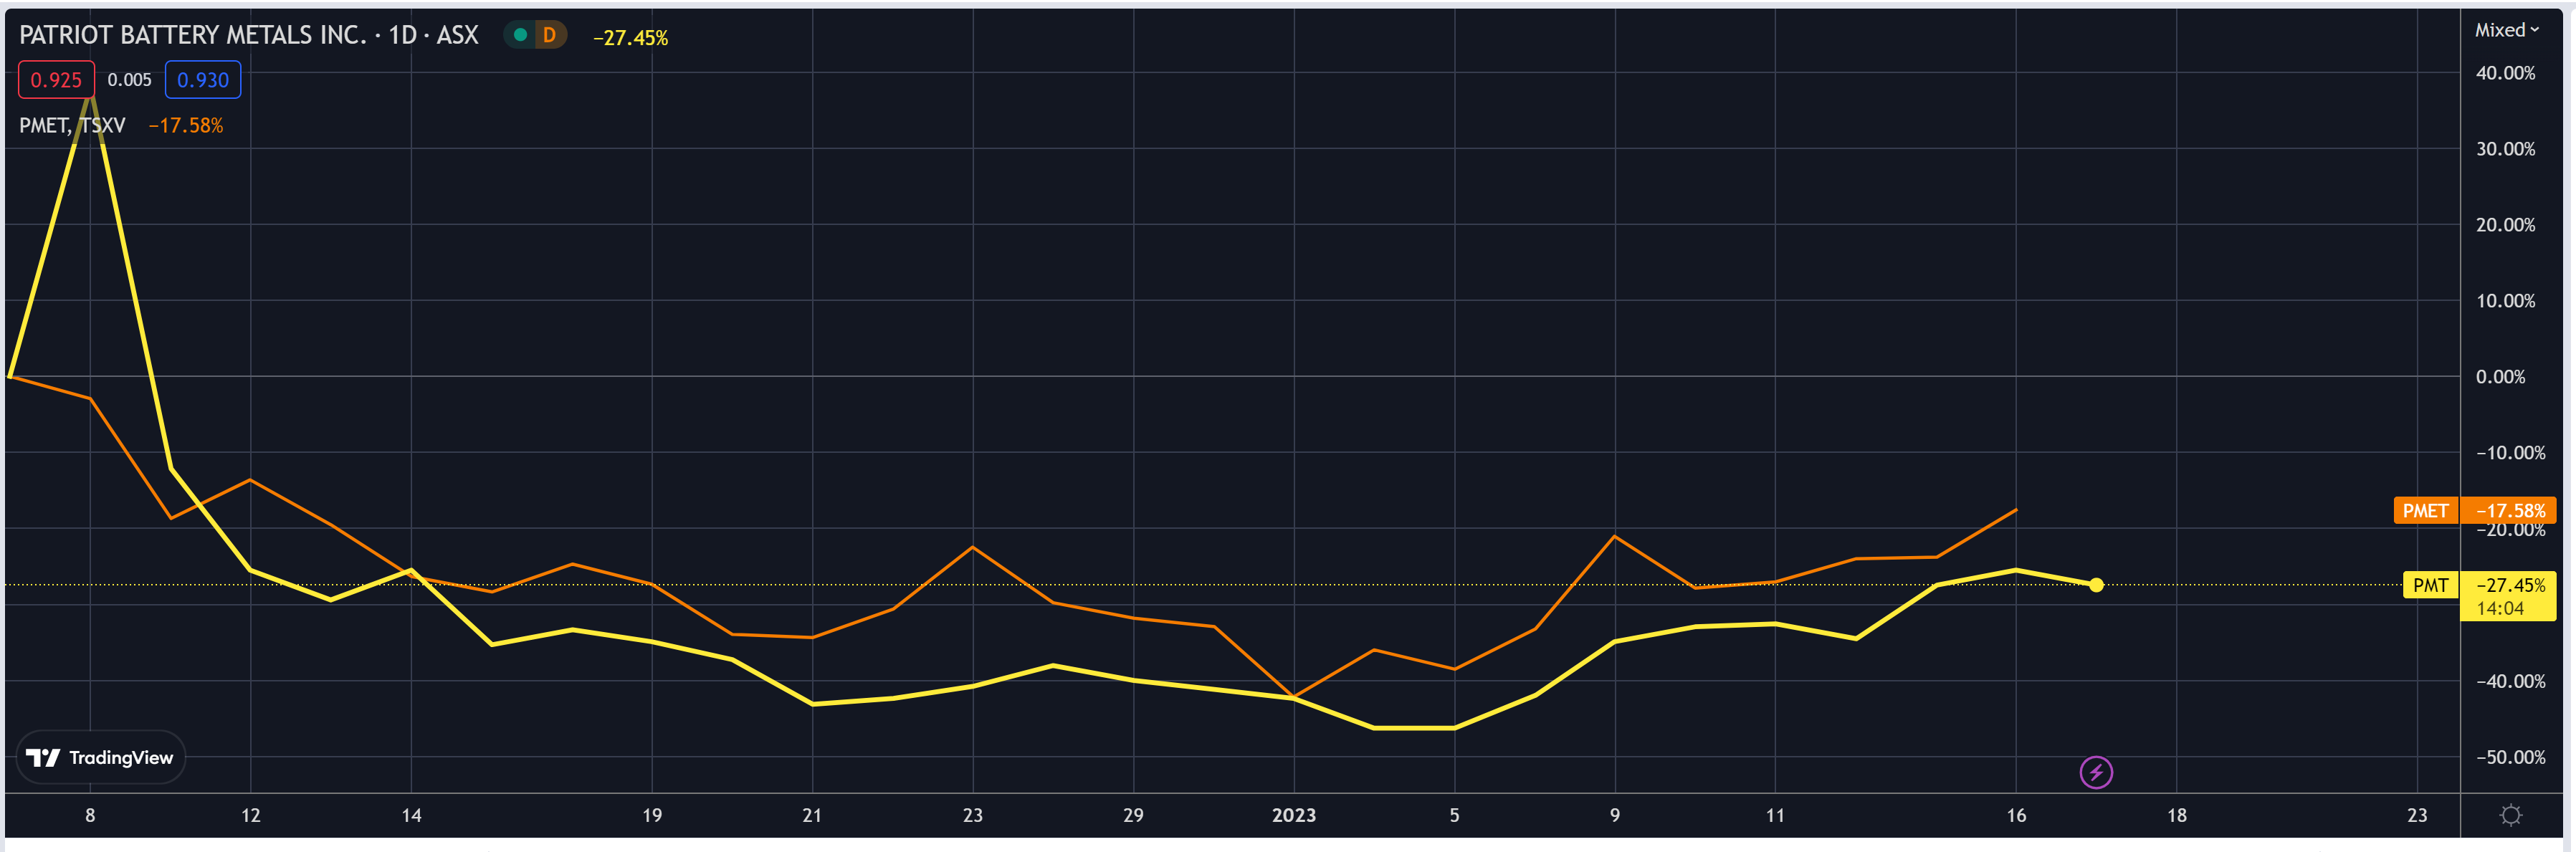2576x852 pixels.
Task: Click the 29 date label on time axis
Action: [1133, 815]
